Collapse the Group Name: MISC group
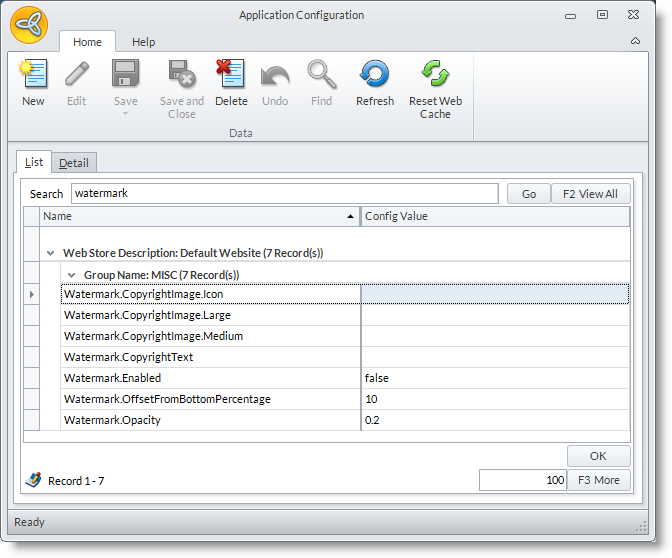This screenshot has width=672, height=558. (72, 274)
